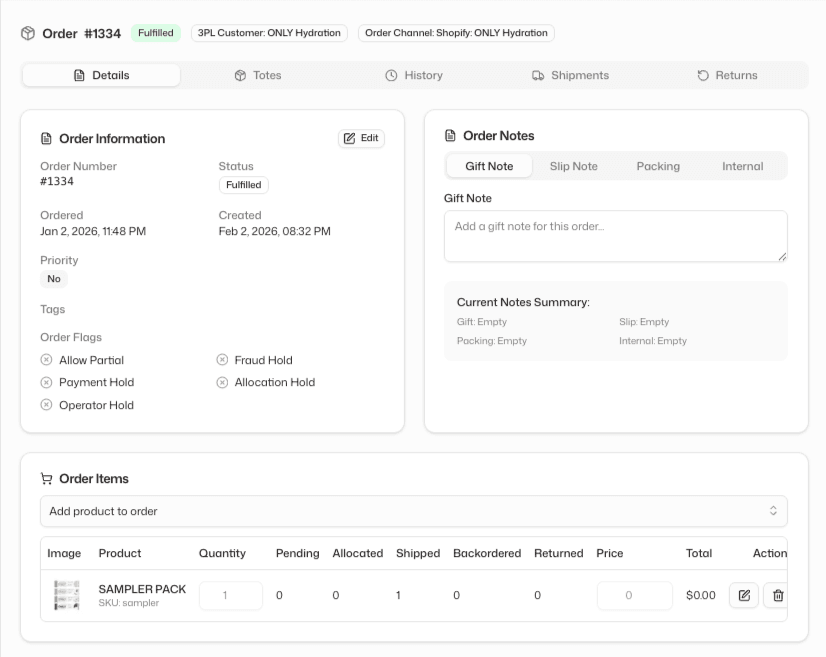Click the SKU: sampler text
826x657 pixels.
coord(129,603)
